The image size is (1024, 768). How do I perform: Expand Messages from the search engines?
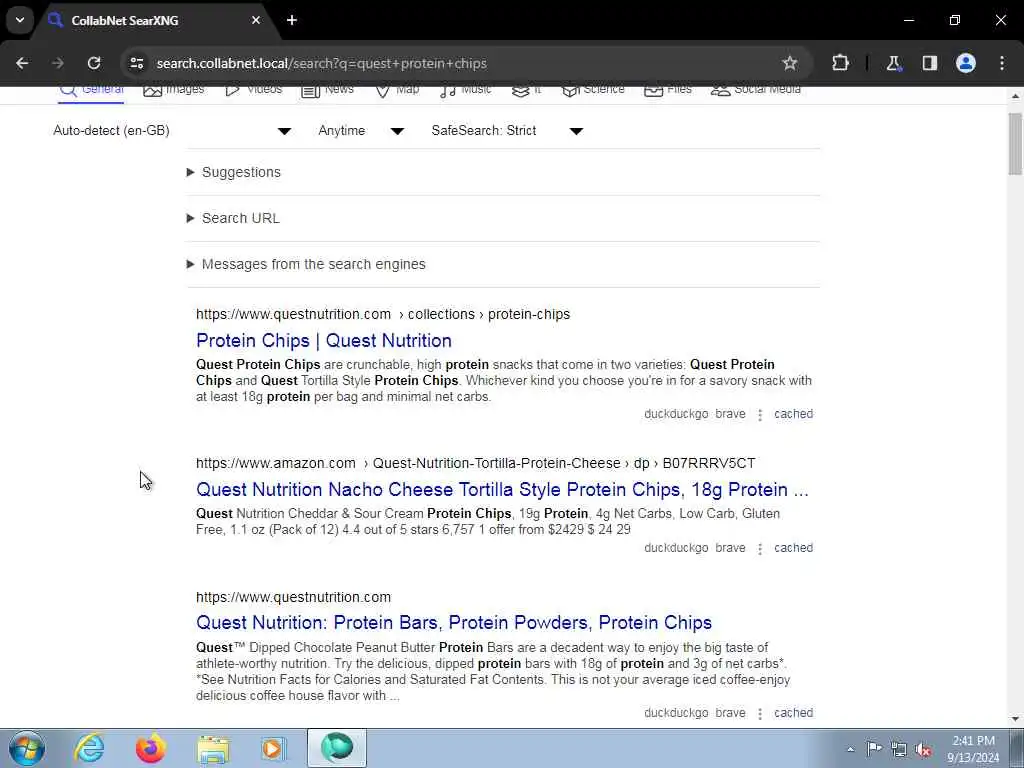[306, 264]
